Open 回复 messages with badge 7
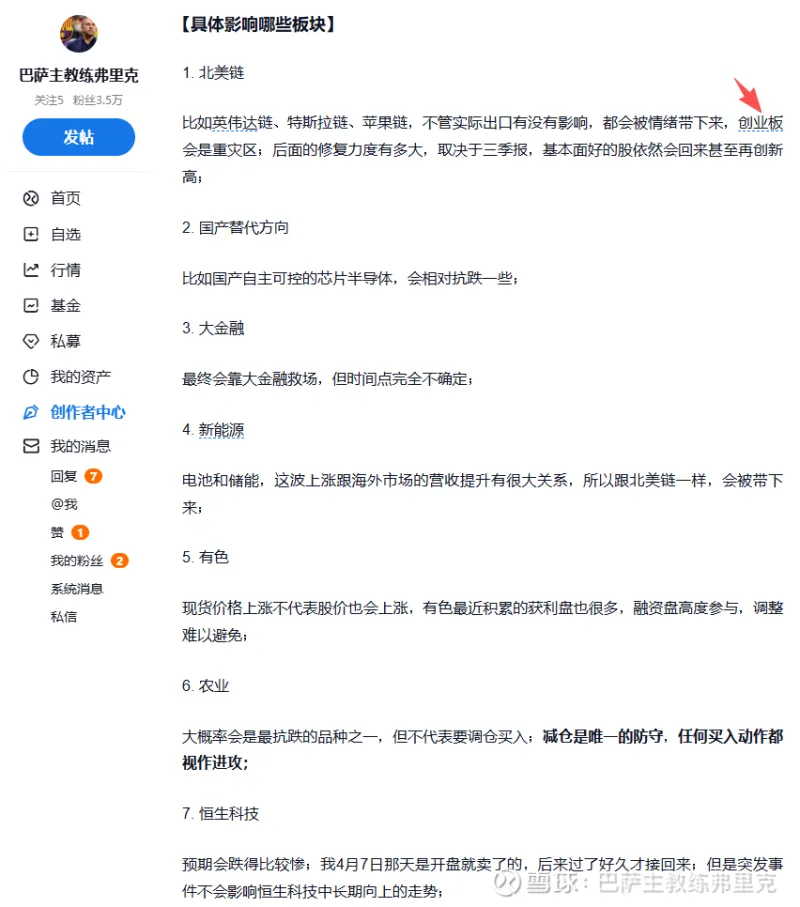Image resolution: width=800 pixels, height=907 pixels. (x=64, y=476)
